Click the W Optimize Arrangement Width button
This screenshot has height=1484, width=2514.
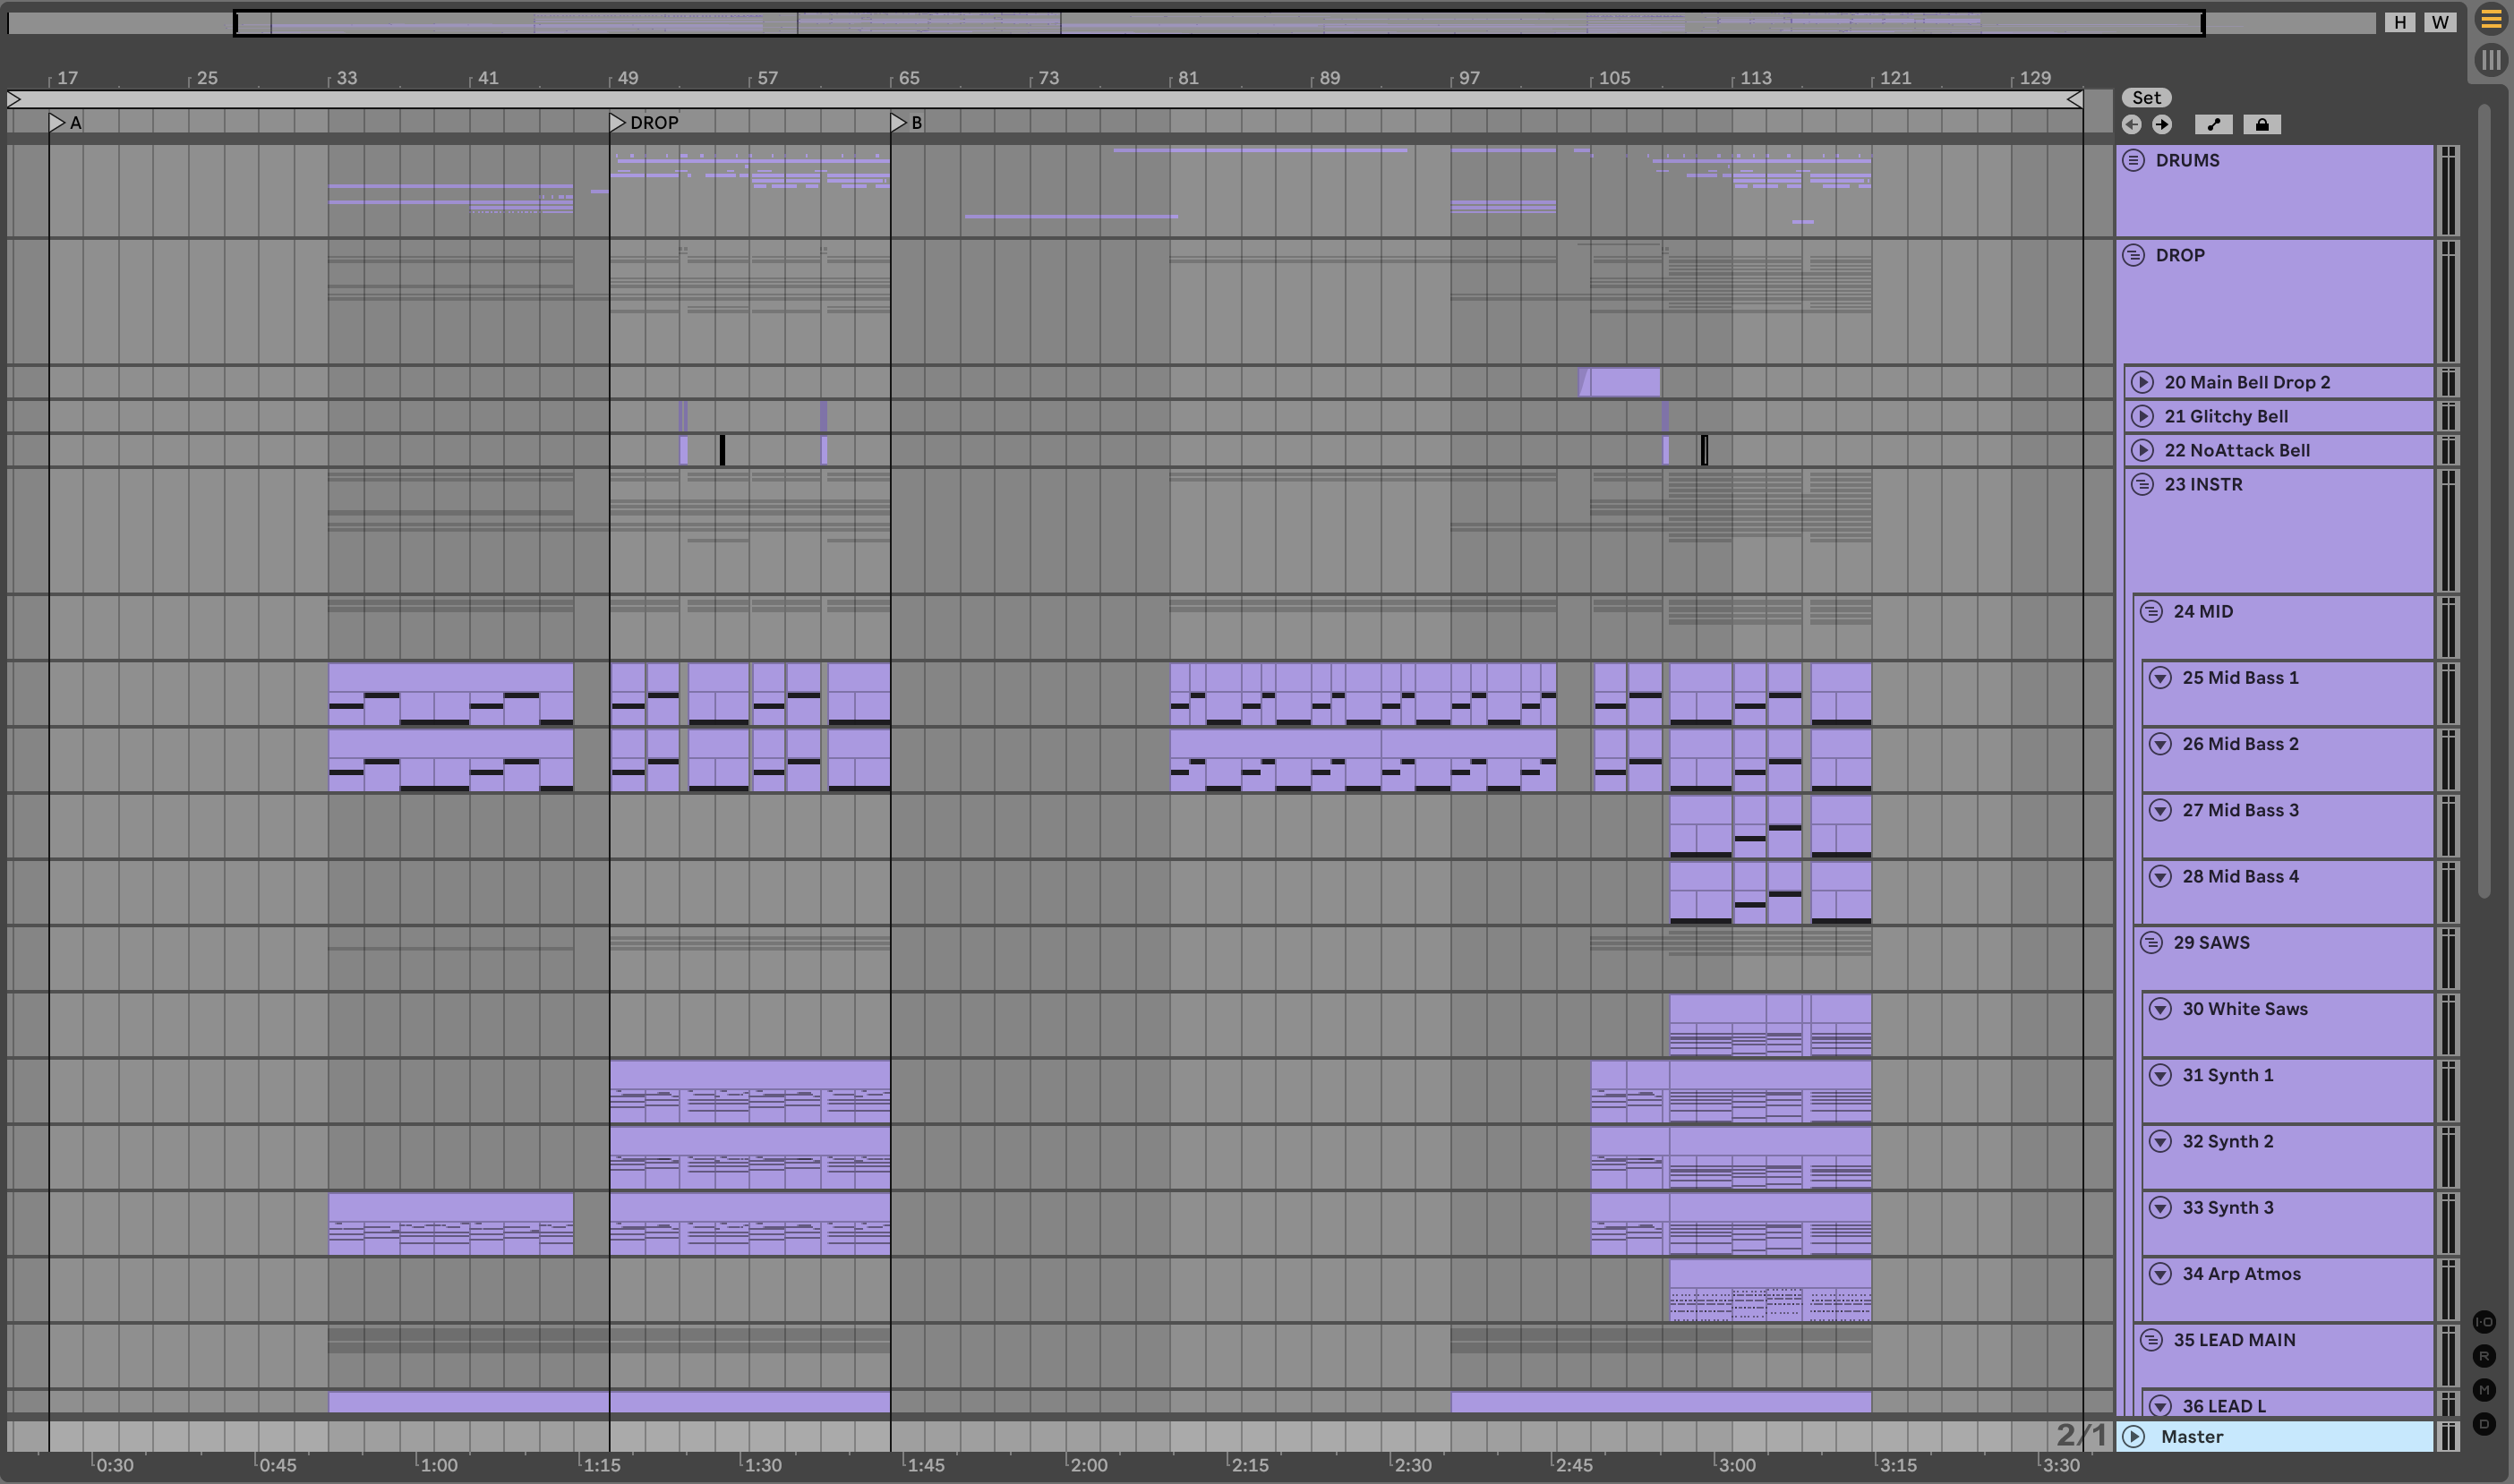[2440, 22]
